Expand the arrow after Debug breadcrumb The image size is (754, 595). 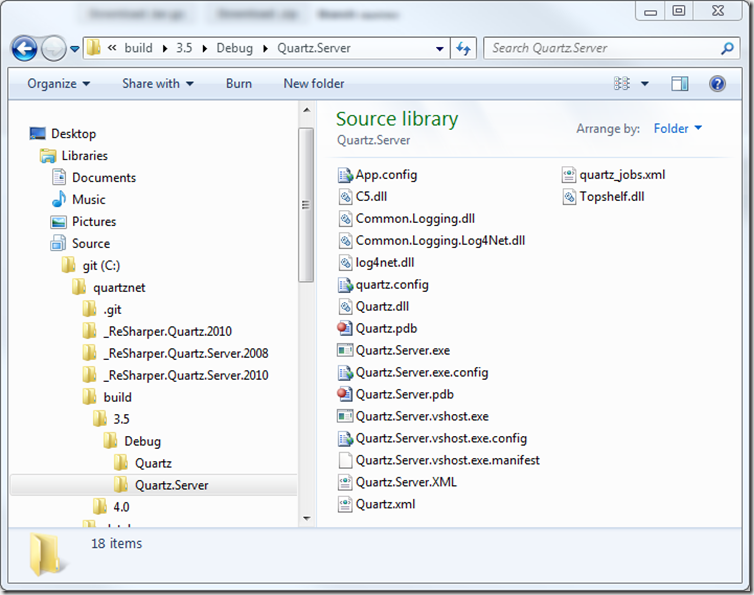265,49
